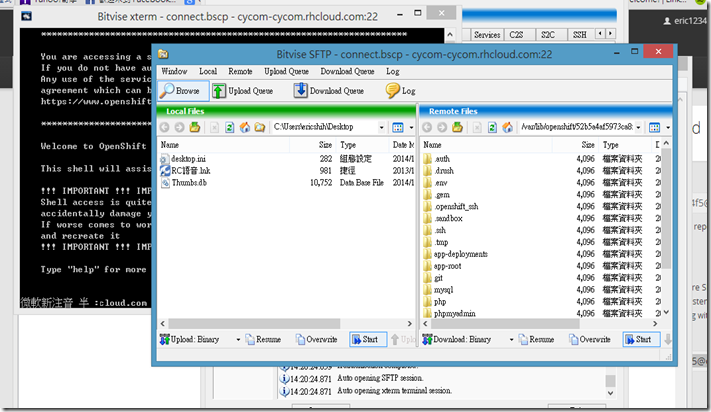Select the phpmyadmin remote folder
Screen dimensions: 711x412
[454, 314]
